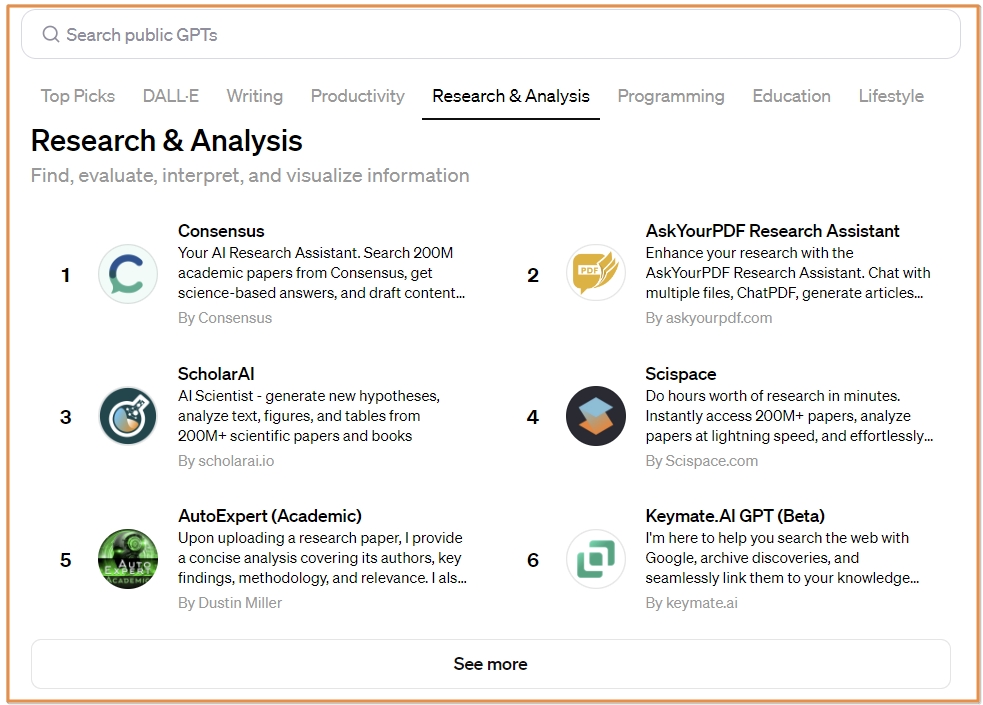Image resolution: width=983 pixels, height=705 pixels.
Task: Switch to the Education tab
Action: [x=791, y=96]
